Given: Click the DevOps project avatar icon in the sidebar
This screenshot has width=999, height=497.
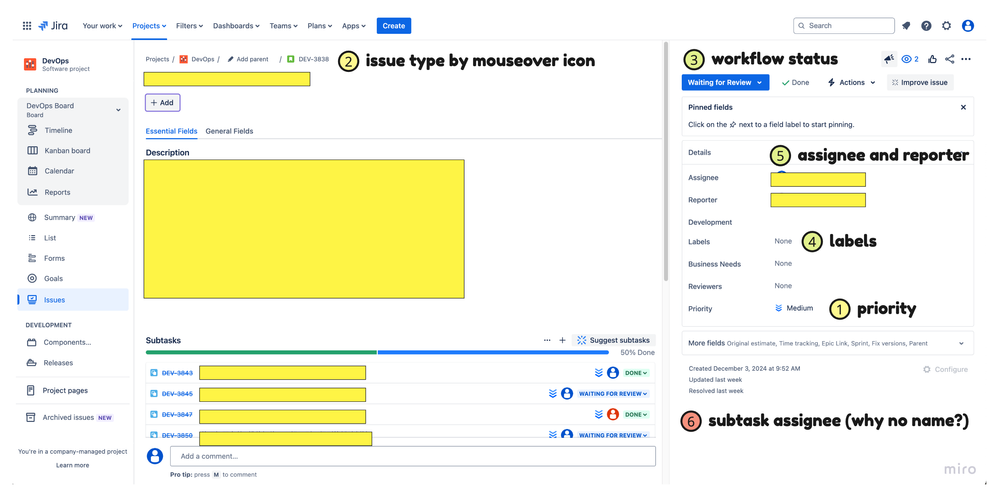Looking at the screenshot, I should 30,64.
